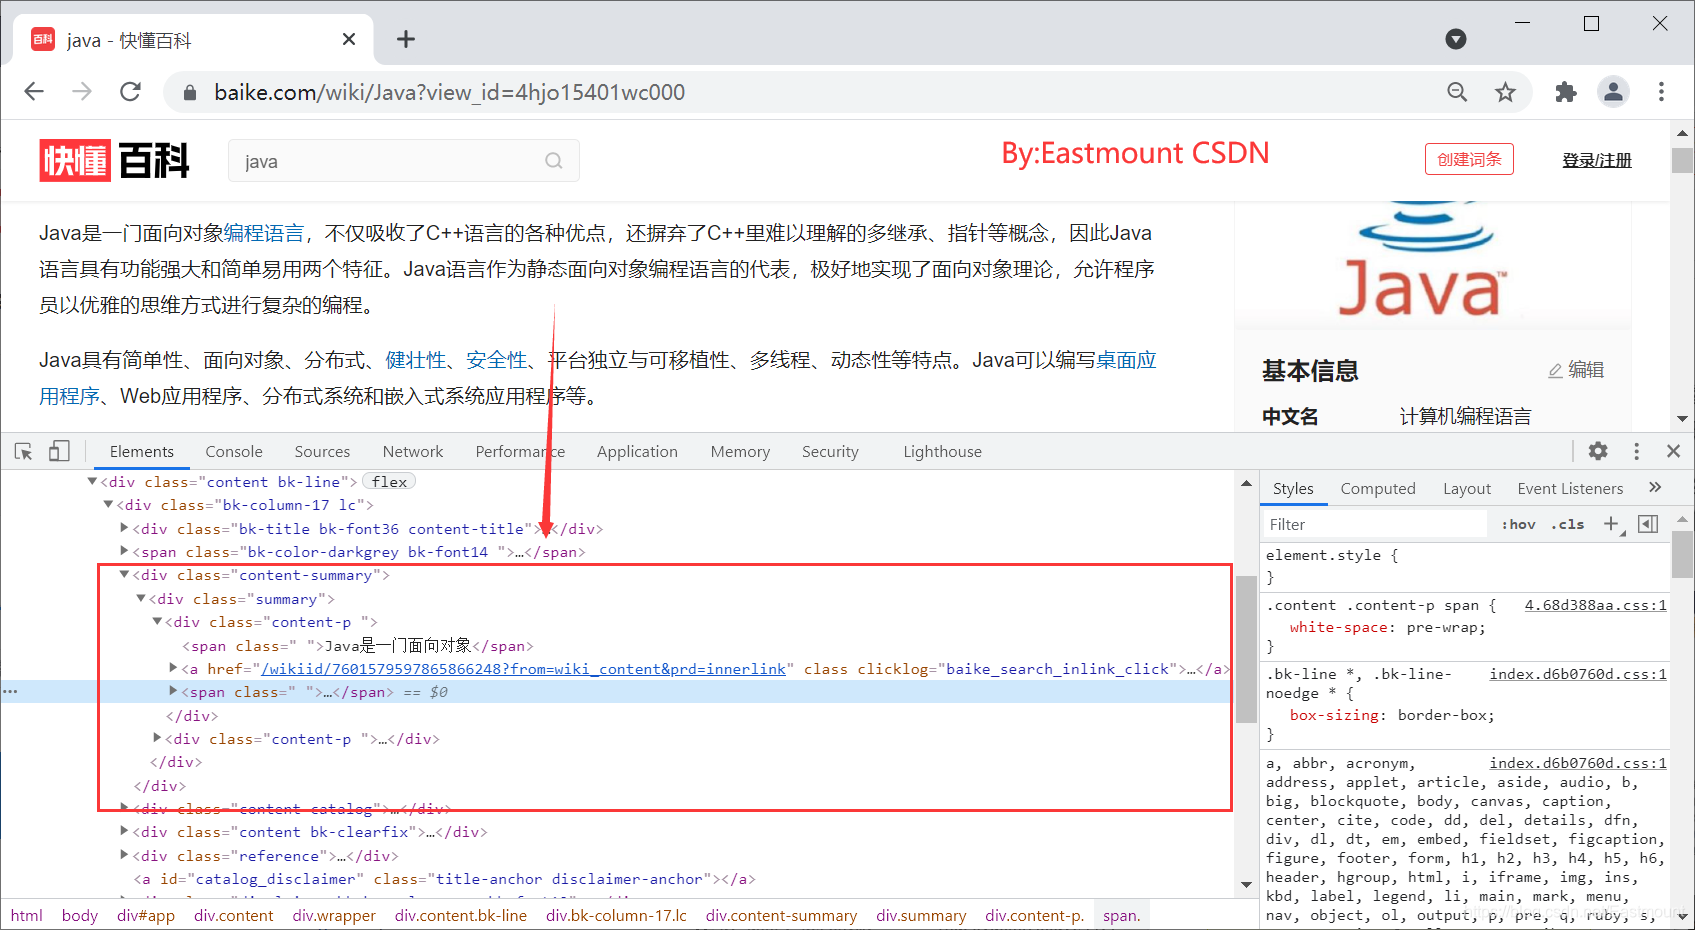The height and width of the screenshot is (930, 1695).
Task: Click the tab search dropdown circle icon
Action: pos(1456,39)
